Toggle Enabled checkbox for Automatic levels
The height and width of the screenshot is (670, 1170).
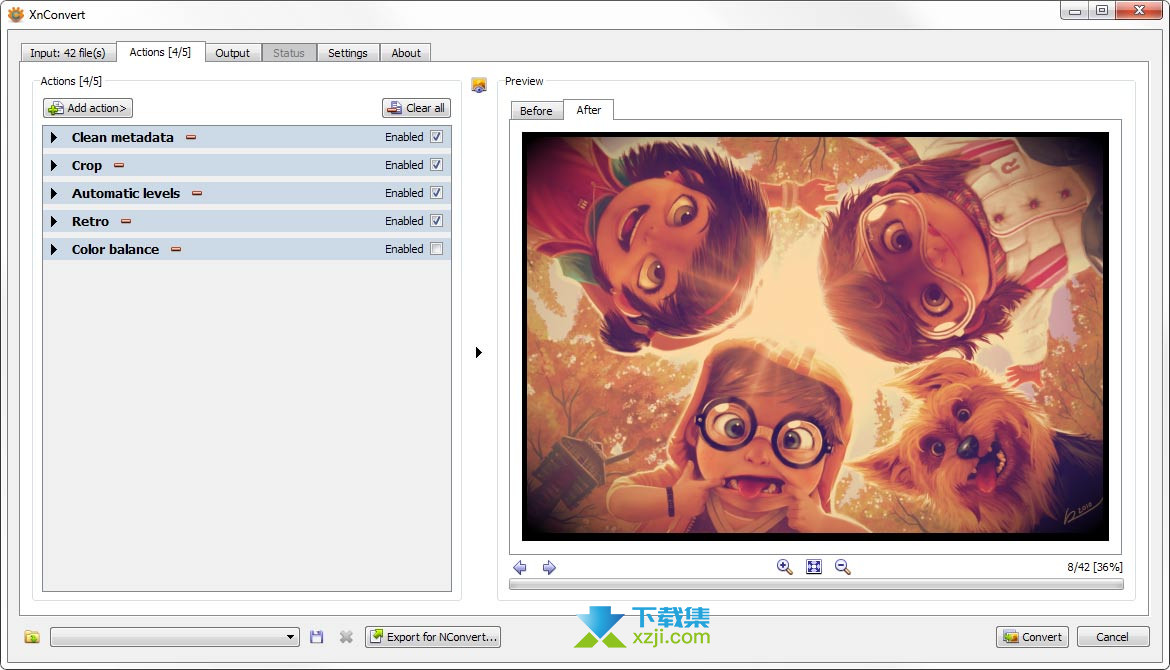click(437, 192)
